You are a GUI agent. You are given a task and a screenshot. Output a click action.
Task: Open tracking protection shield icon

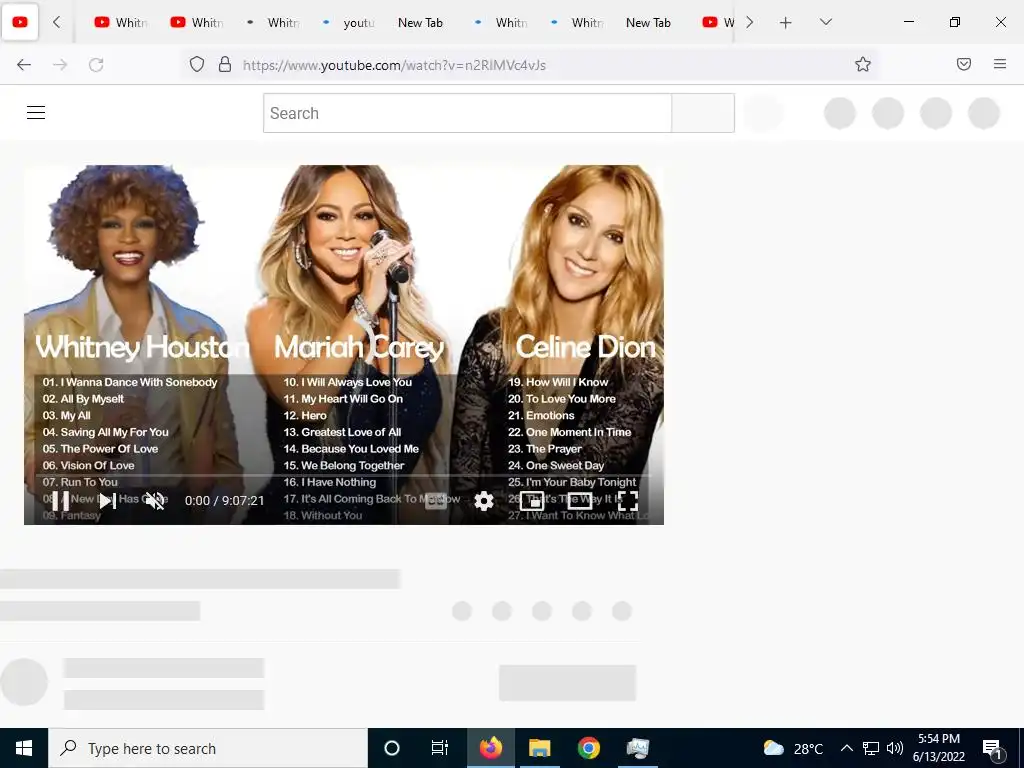point(197,64)
